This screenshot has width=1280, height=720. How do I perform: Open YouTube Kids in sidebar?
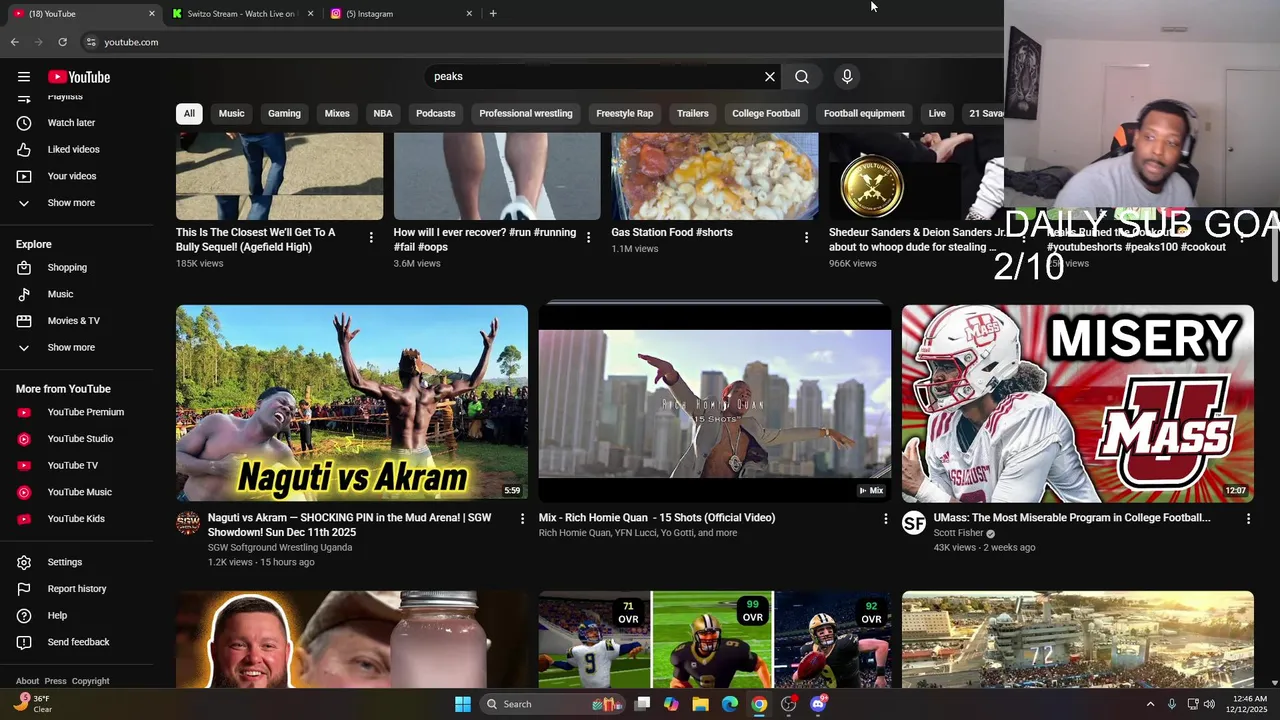click(78, 519)
